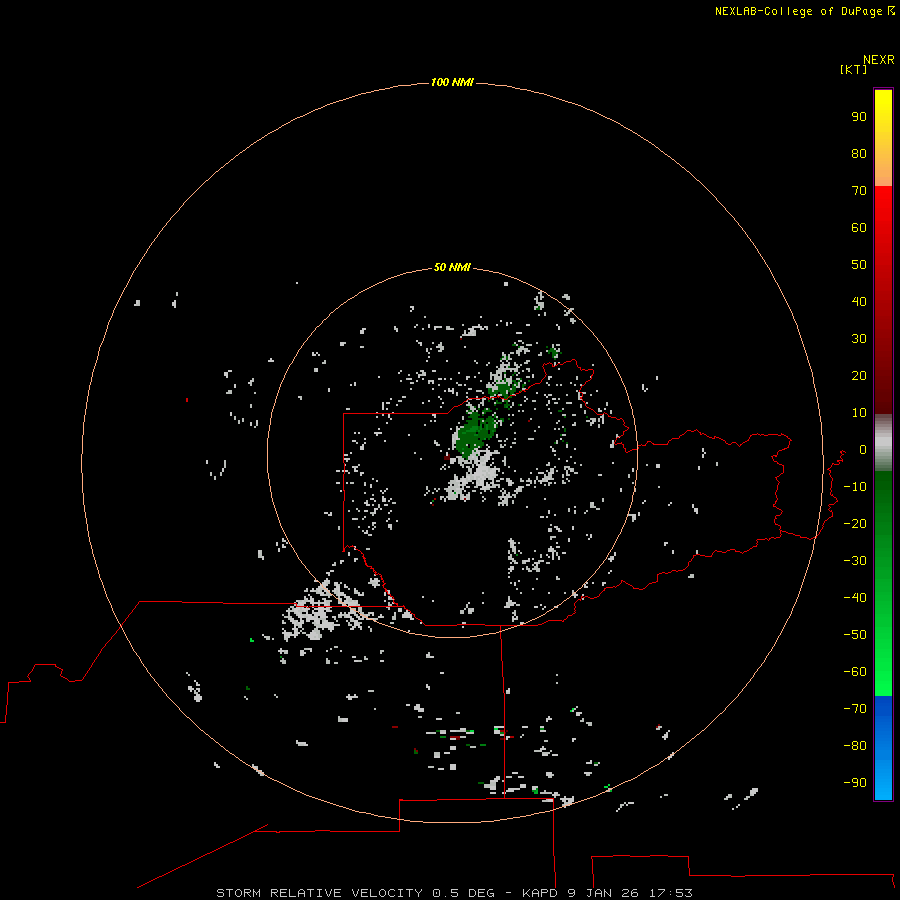Click the gray zero-velocity segment of color bar

coord(883,443)
